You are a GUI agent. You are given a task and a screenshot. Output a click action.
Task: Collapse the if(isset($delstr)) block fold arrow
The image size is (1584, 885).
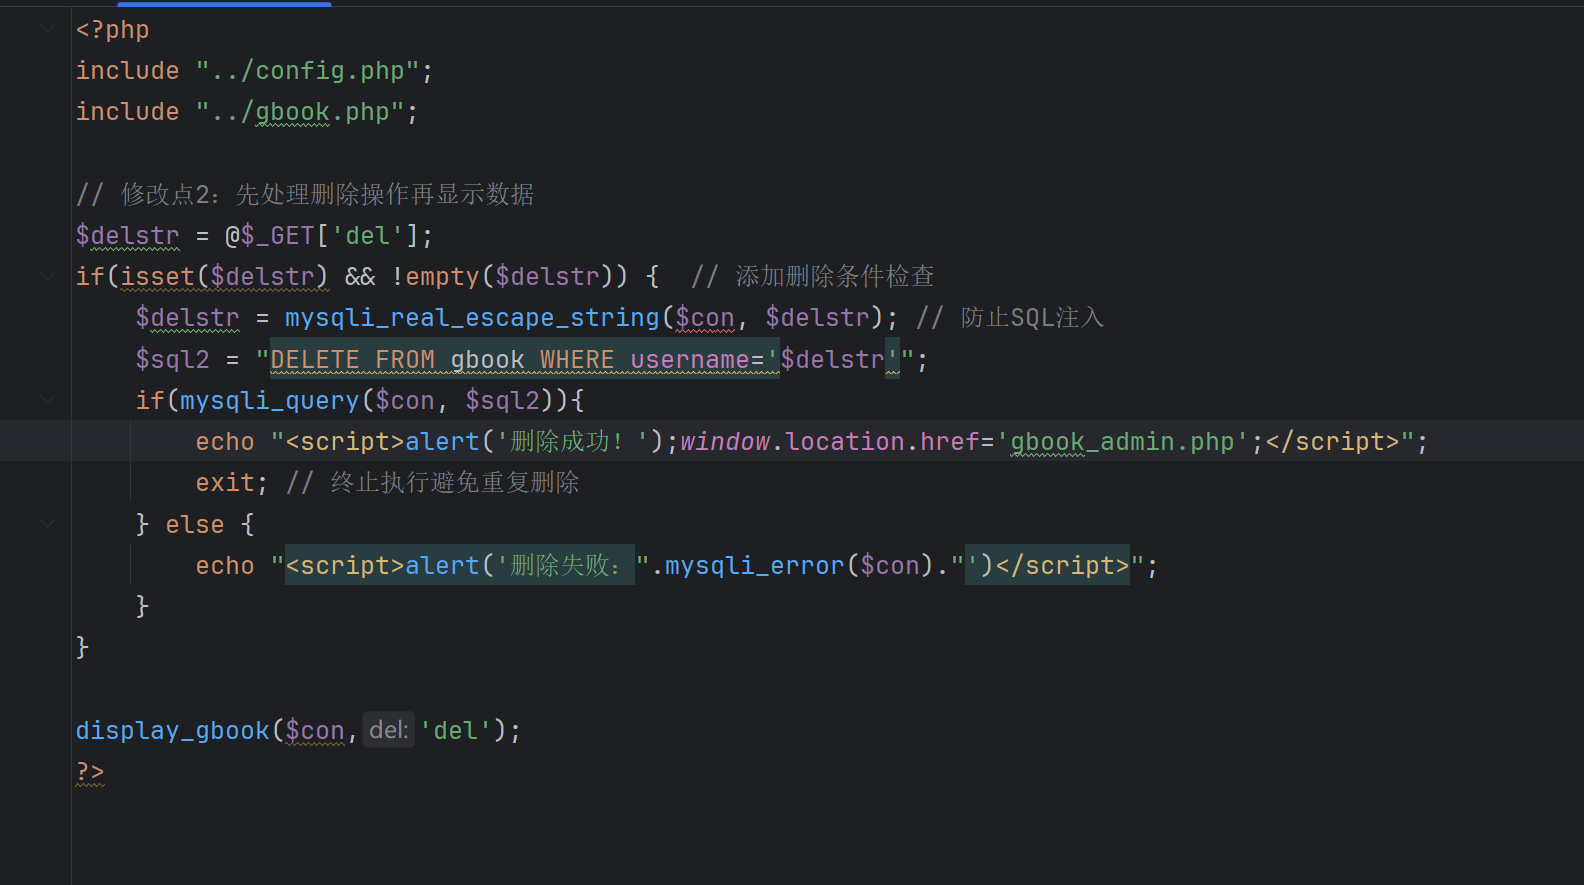point(48,276)
